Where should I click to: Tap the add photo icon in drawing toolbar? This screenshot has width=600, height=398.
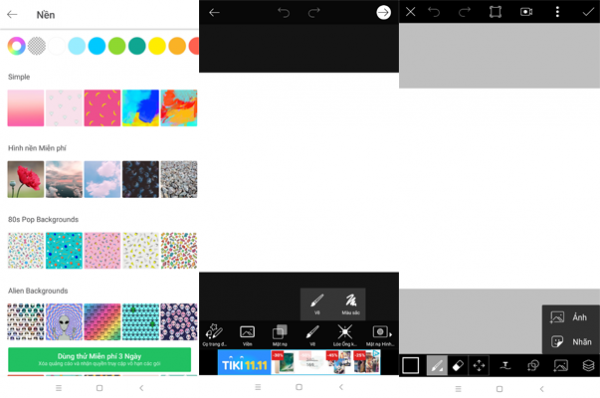(561, 365)
